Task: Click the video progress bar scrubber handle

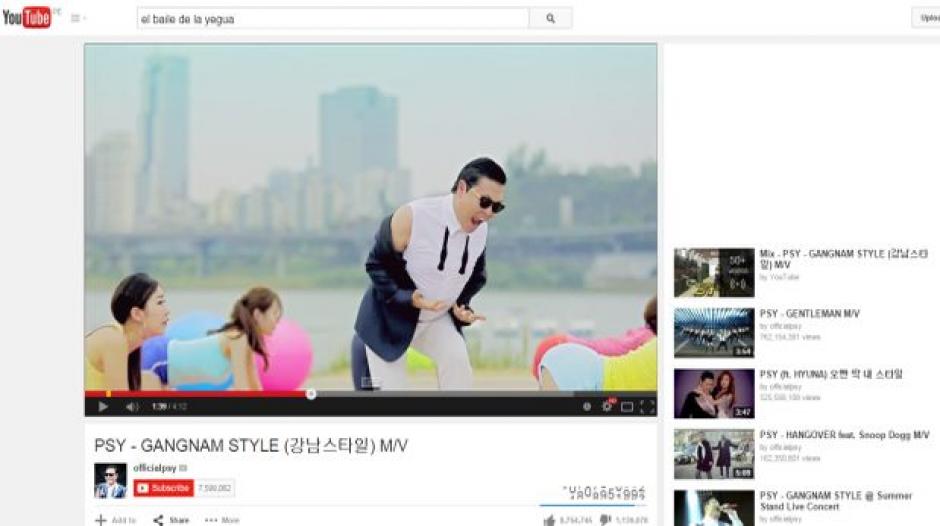Action: (311, 394)
